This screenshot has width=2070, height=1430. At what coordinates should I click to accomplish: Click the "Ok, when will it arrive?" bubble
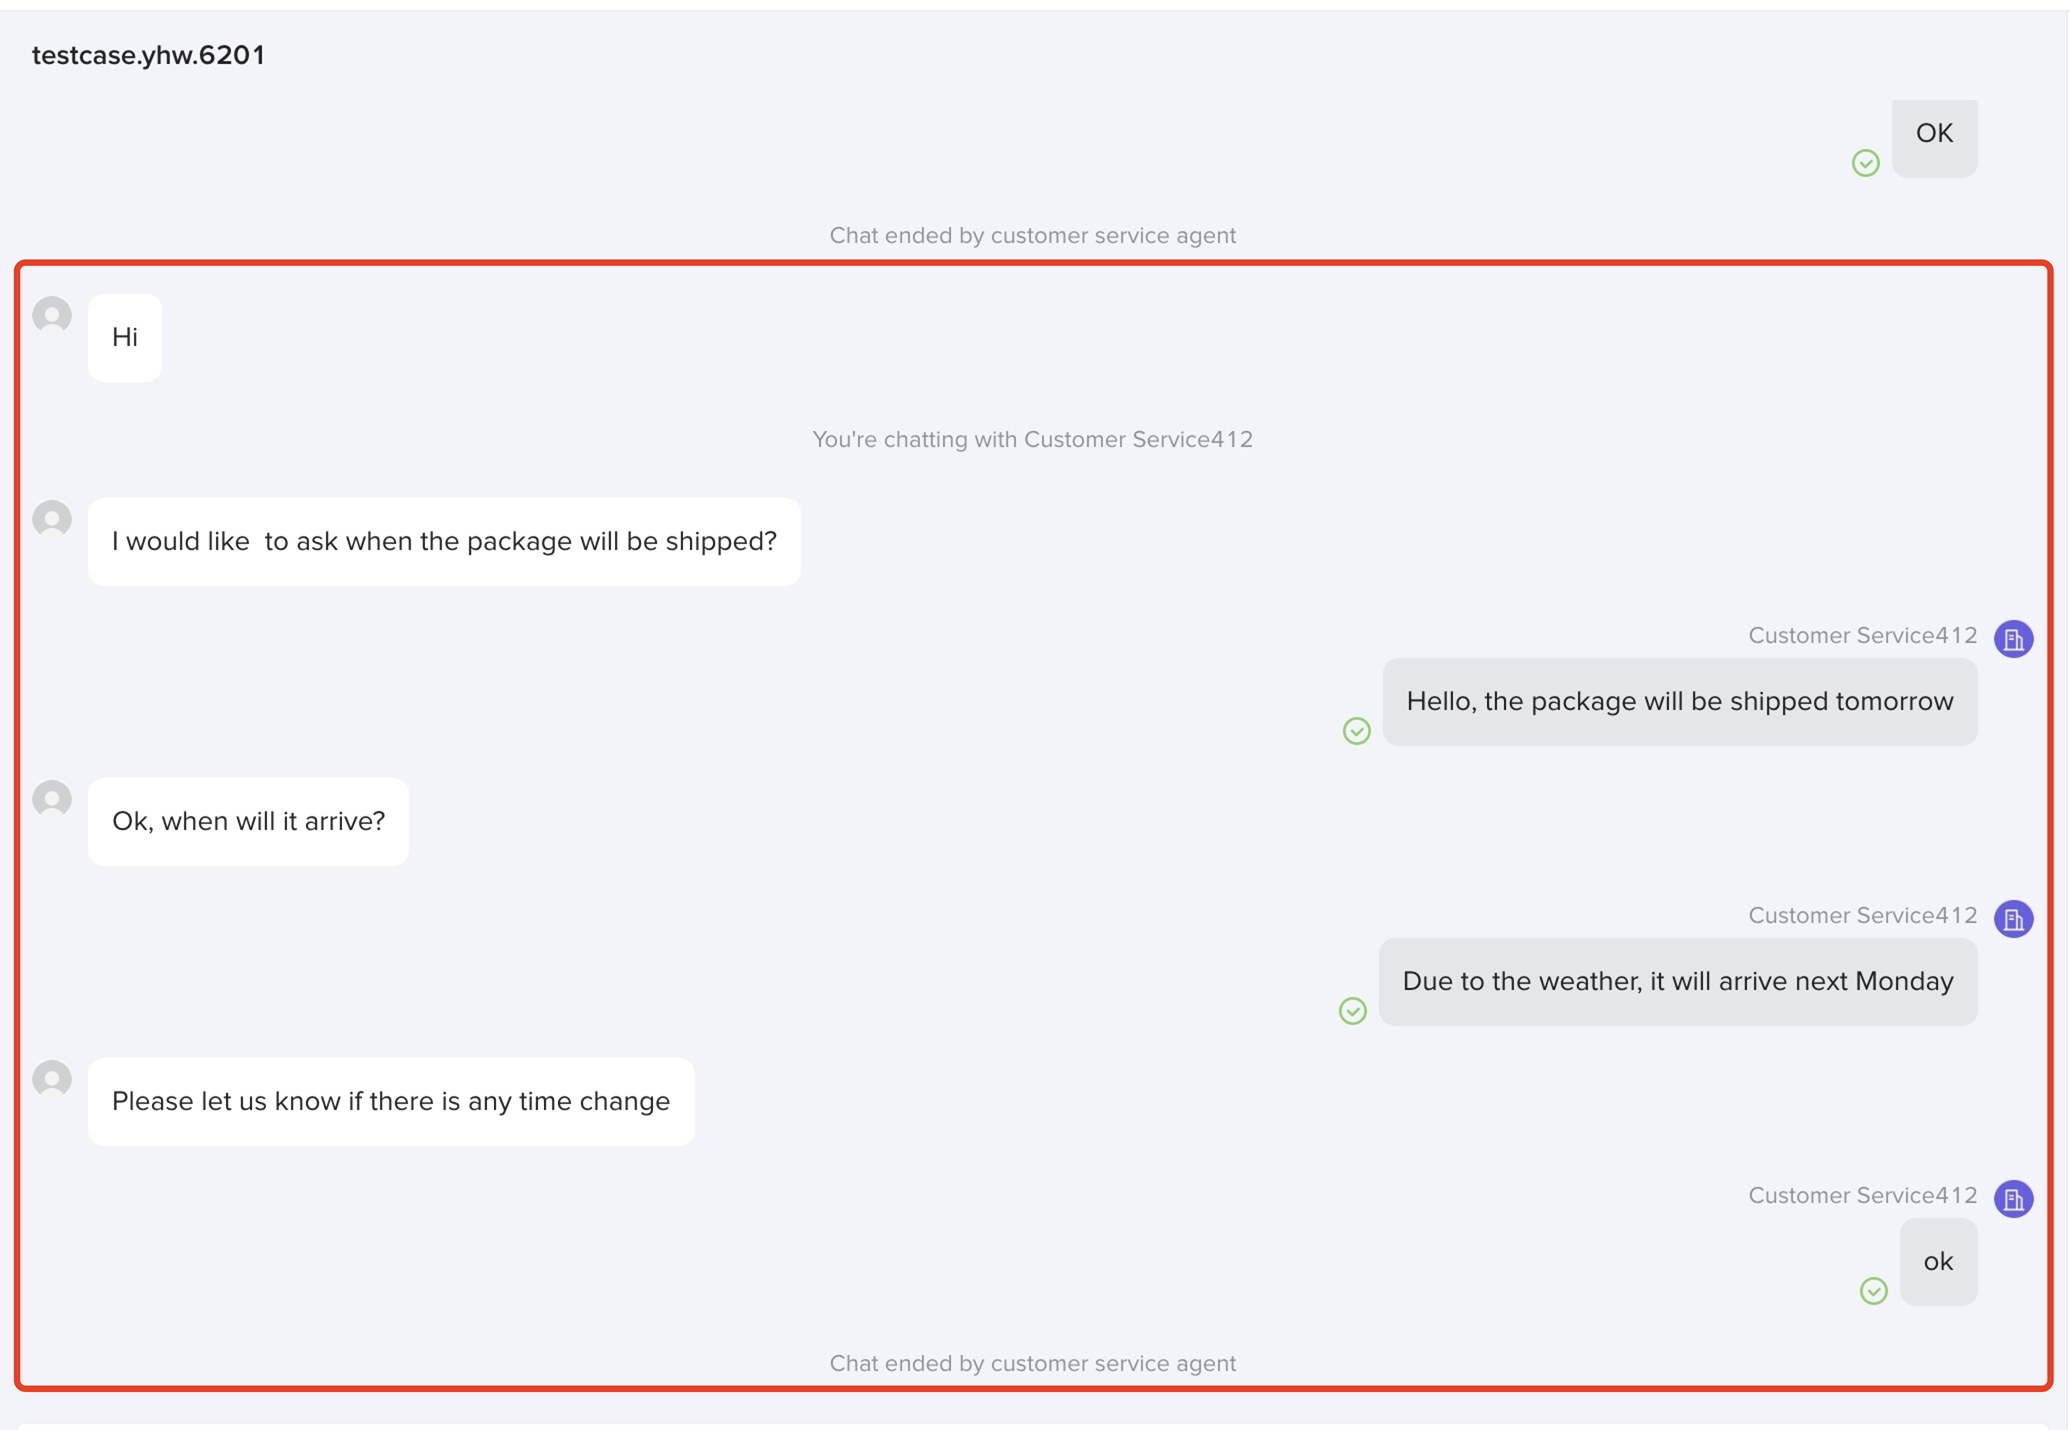(248, 822)
